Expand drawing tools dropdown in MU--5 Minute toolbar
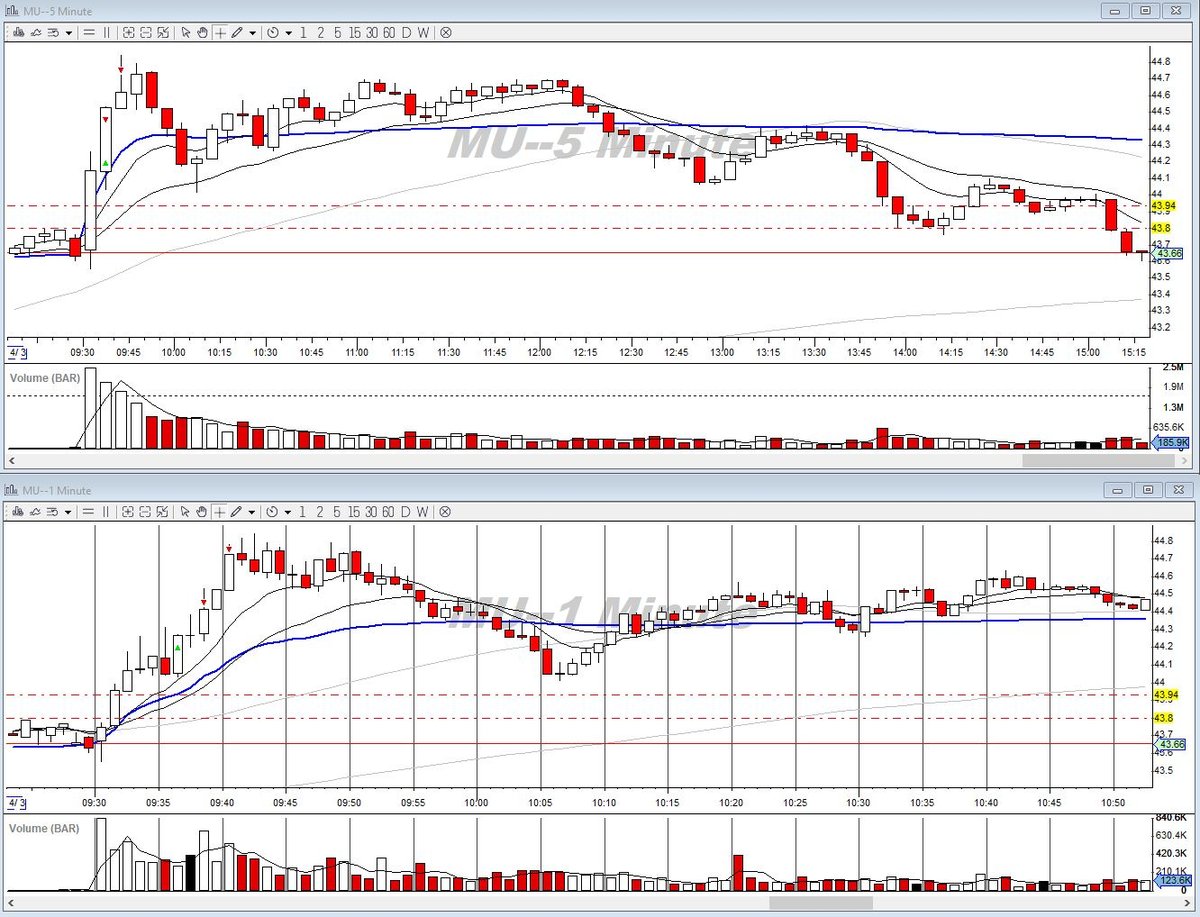Viewport: 1200px width, 917px height. tap(252, 33)
